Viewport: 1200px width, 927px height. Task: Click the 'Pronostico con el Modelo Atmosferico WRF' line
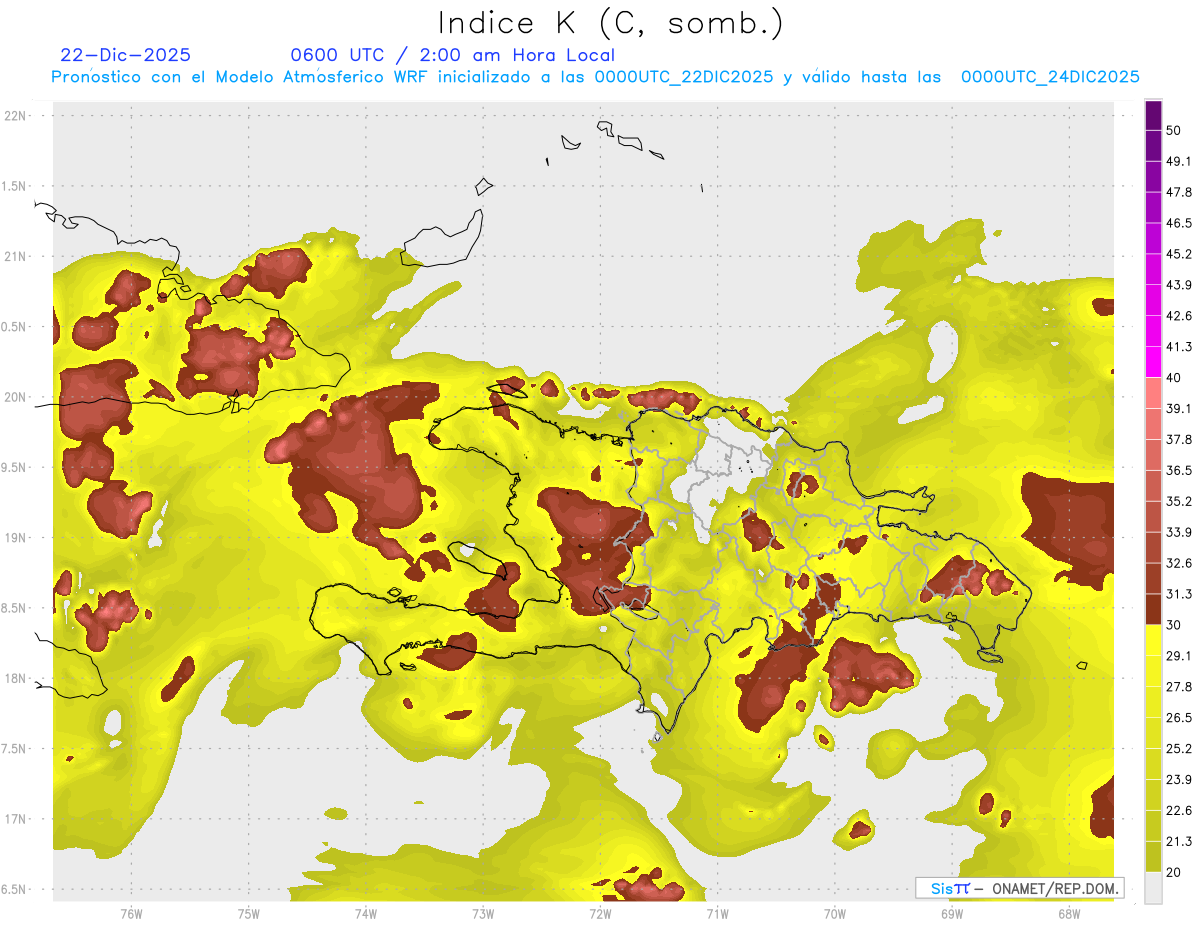coord(595,77)
